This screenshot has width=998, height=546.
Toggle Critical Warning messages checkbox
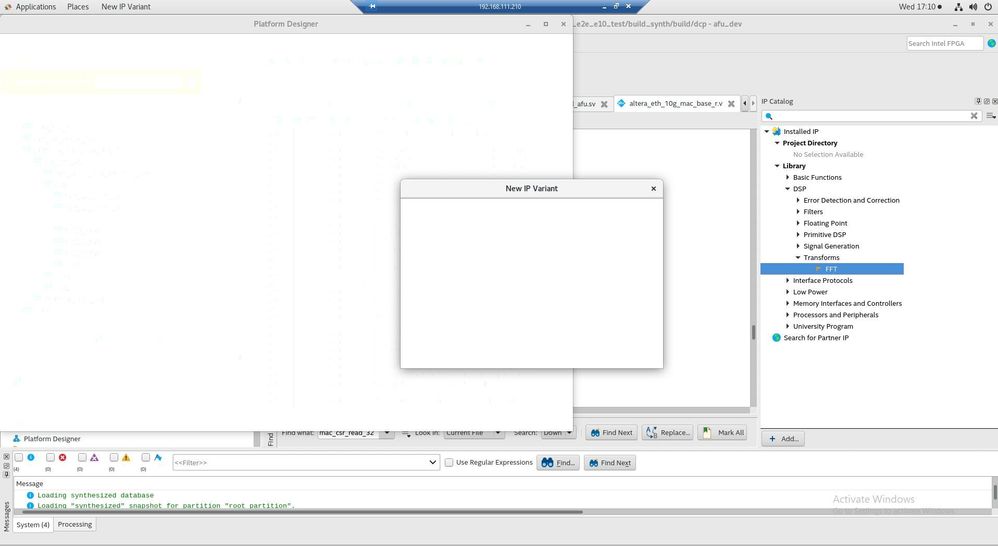82,458
